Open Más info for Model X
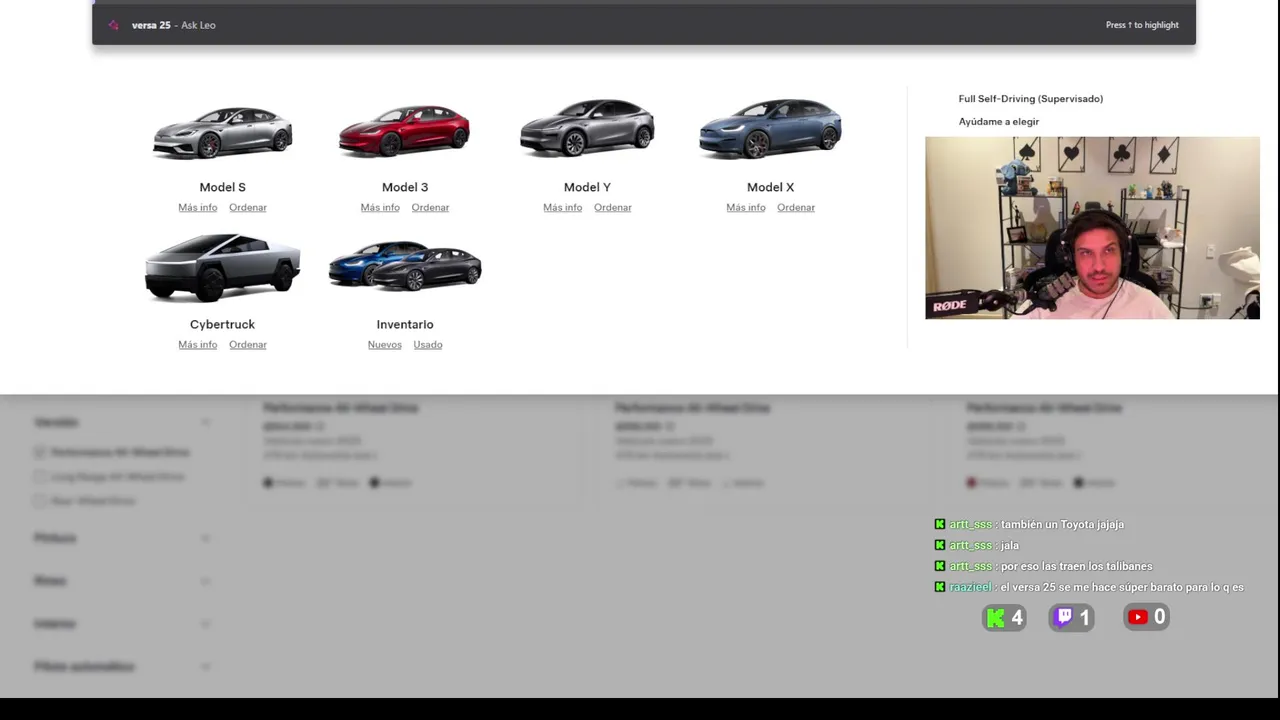Viewport: 1280px width, 720px height. [745, 207]
